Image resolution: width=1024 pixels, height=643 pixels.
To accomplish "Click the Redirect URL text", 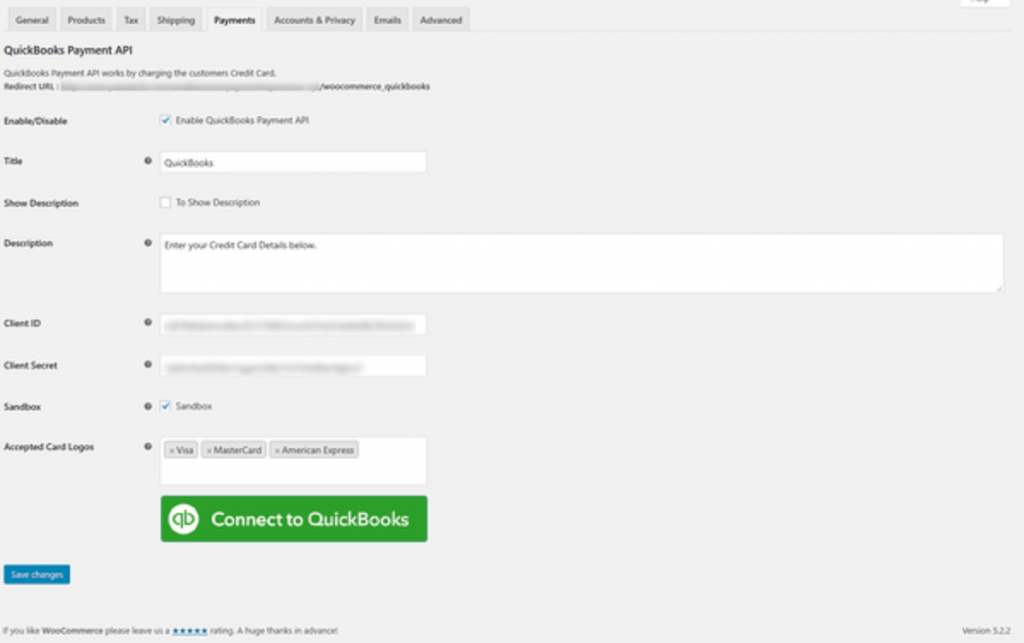I will (217, 86).
